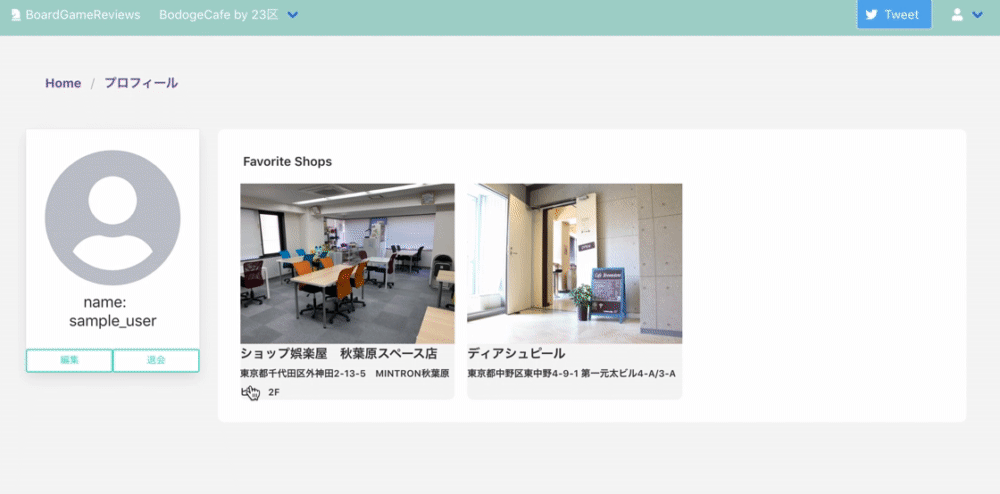Click the Tweet button
This screenshot has width=1000, height=494.
pyautogui.click(x=893, y=15)
